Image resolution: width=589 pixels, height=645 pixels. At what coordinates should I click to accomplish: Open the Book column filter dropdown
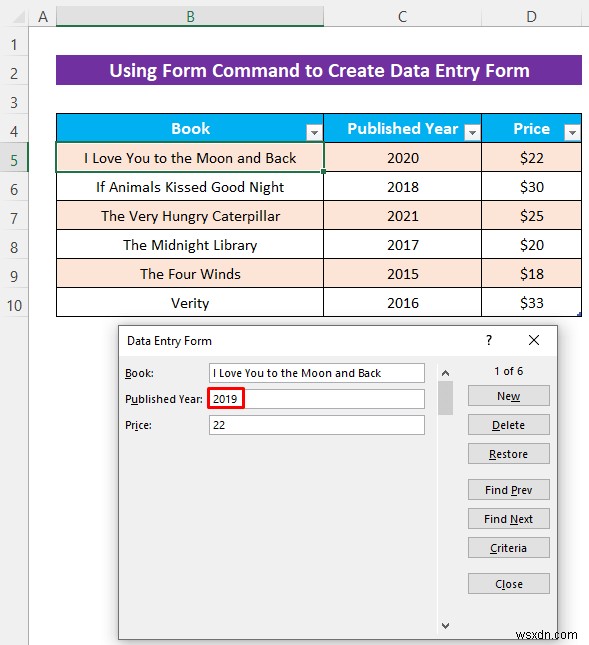tap(314, 132)
